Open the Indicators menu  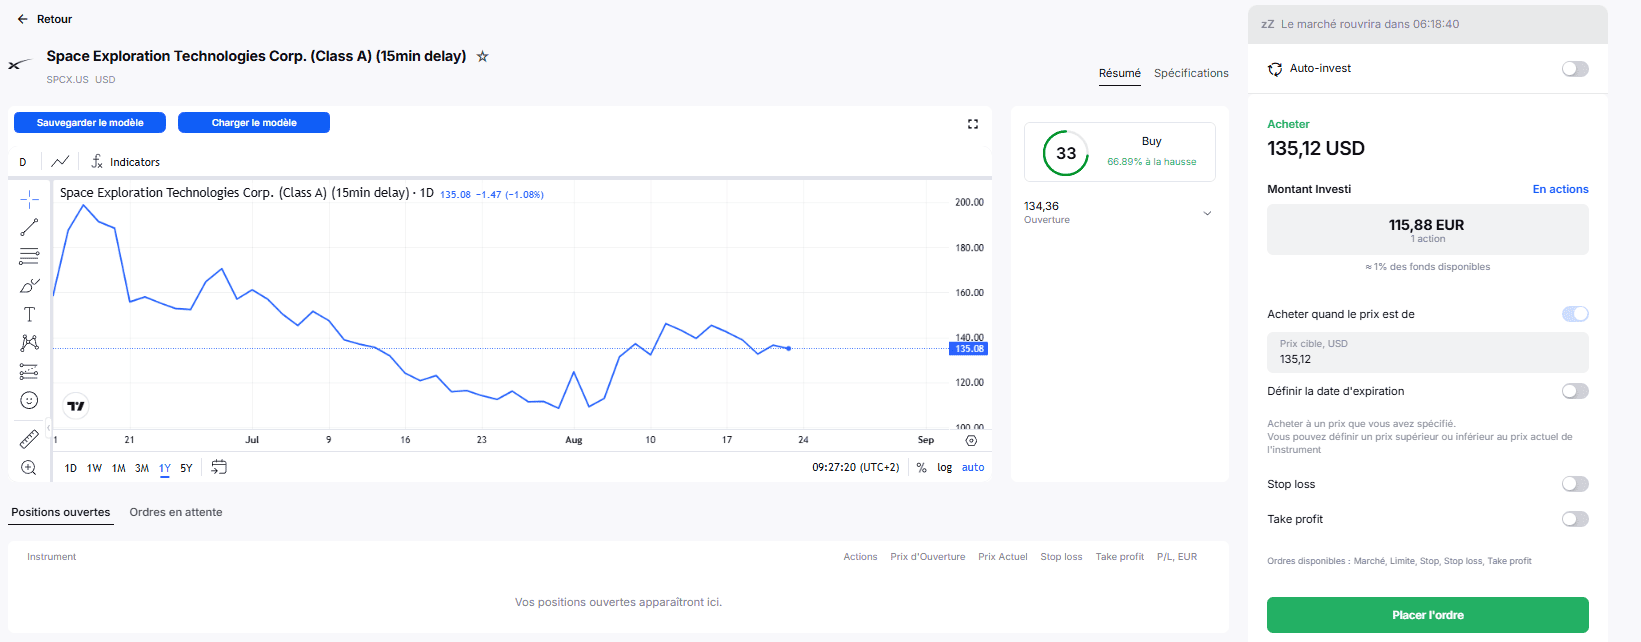pos(125,161)
